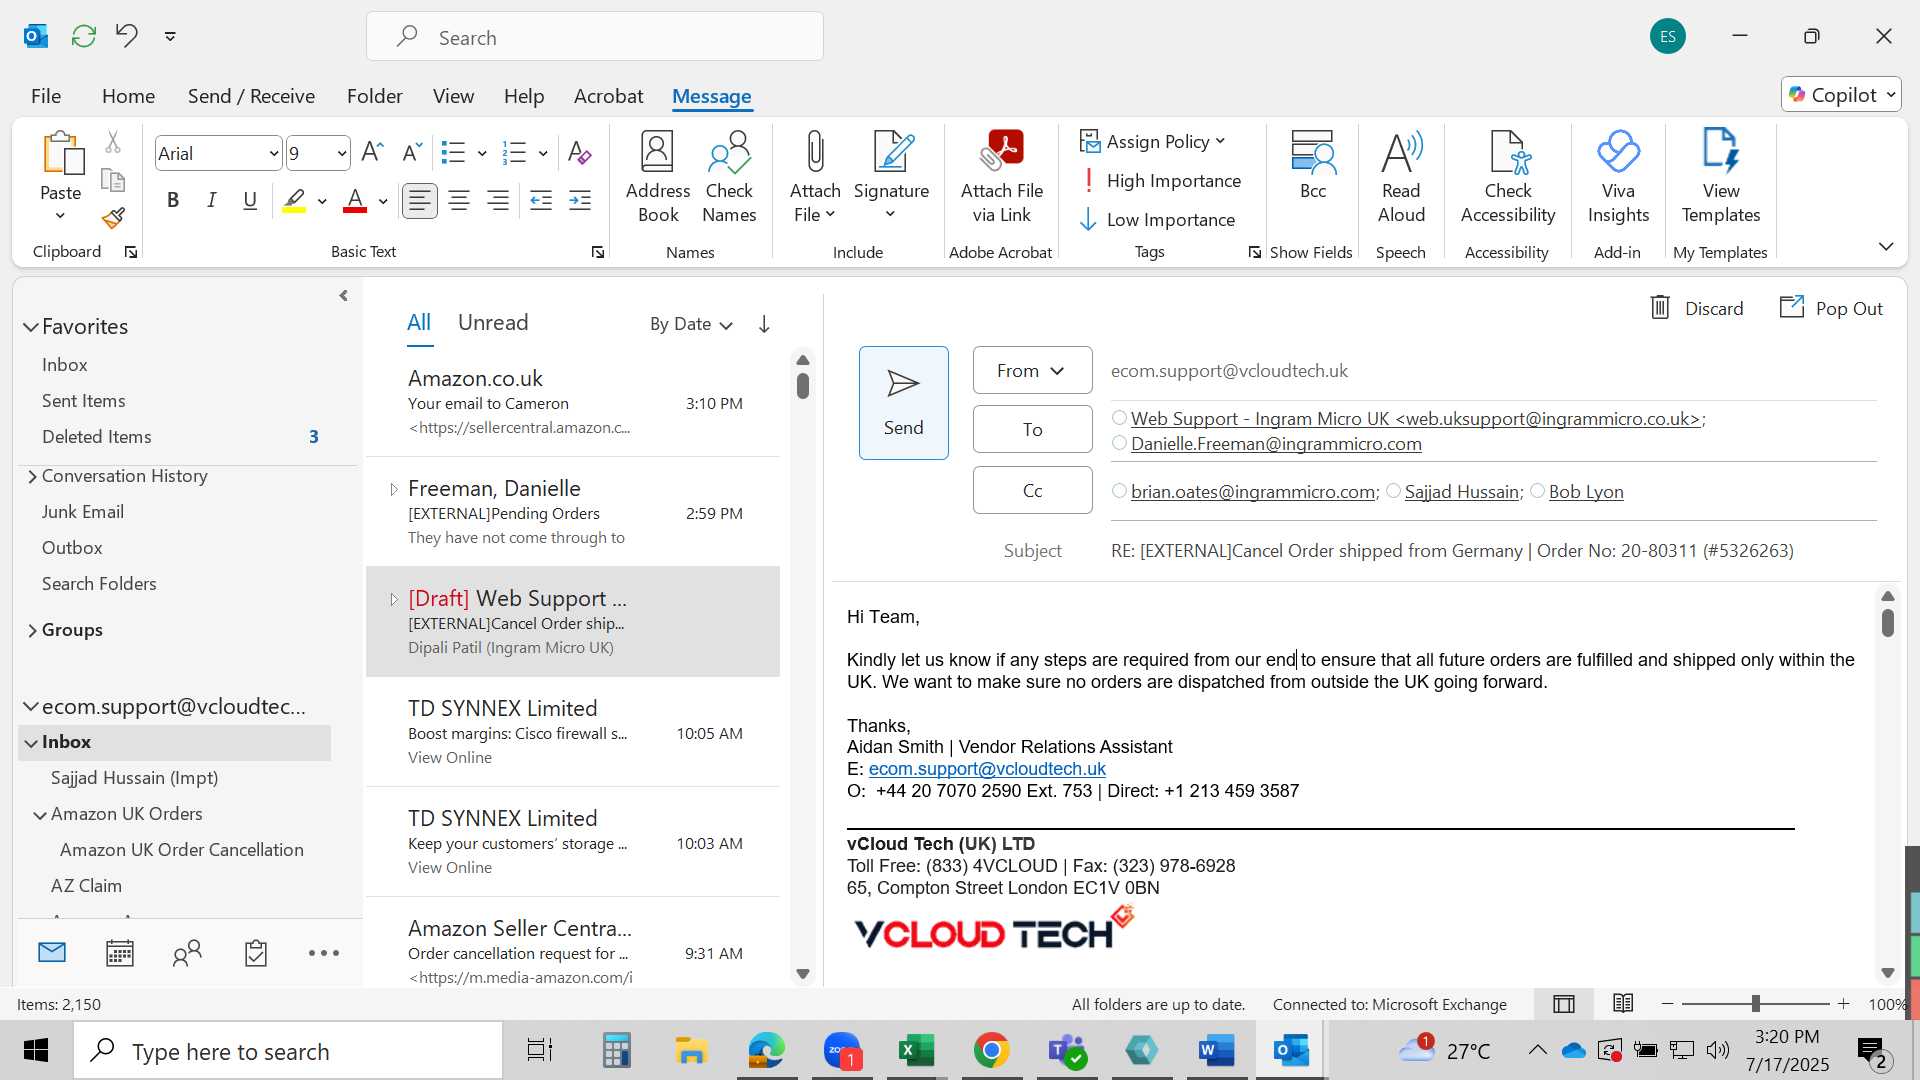Open the Copilot button

(1841, 95)
